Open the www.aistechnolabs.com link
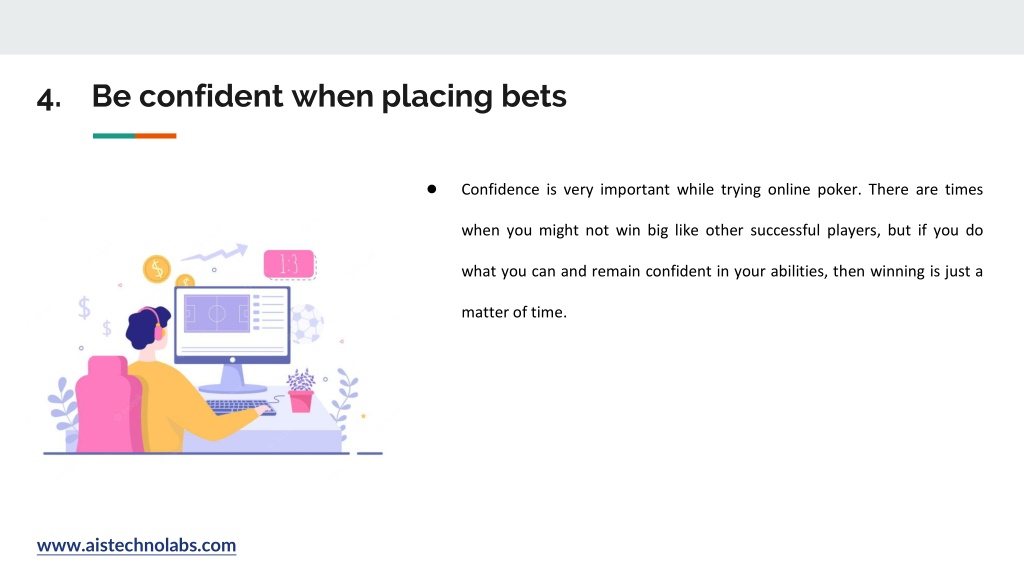 pos(136,545)
